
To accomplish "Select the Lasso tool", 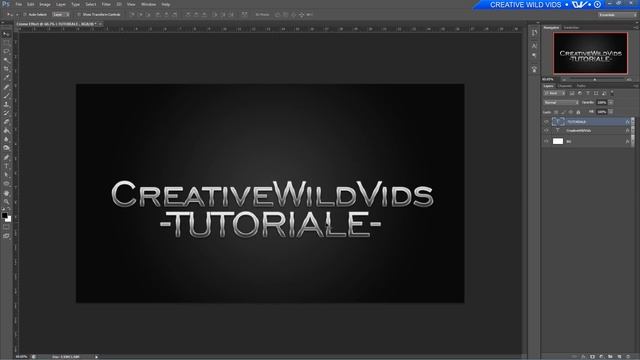I will pos(6,51).
